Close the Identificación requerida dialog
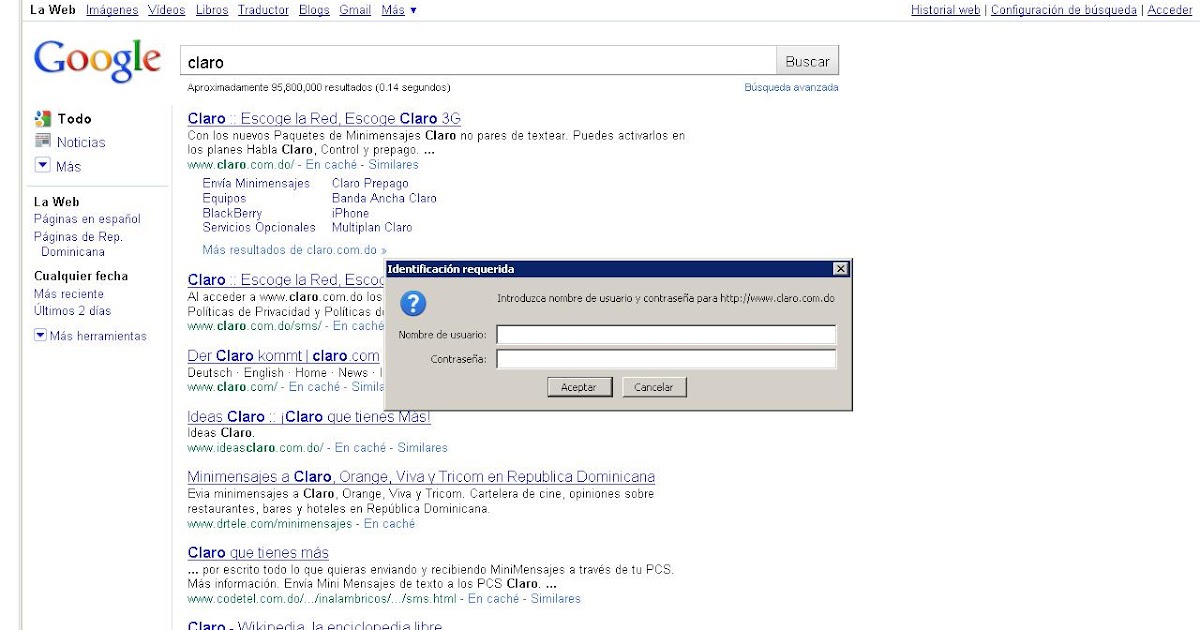This screenshot has height=630, width=1200. (840, 269)
